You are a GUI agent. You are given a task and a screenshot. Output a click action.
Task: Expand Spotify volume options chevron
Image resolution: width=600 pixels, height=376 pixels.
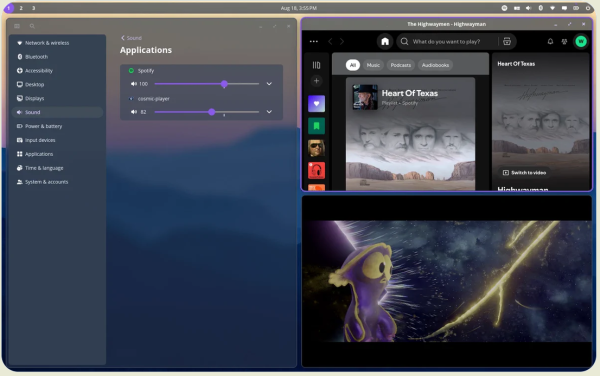[269, 84]
